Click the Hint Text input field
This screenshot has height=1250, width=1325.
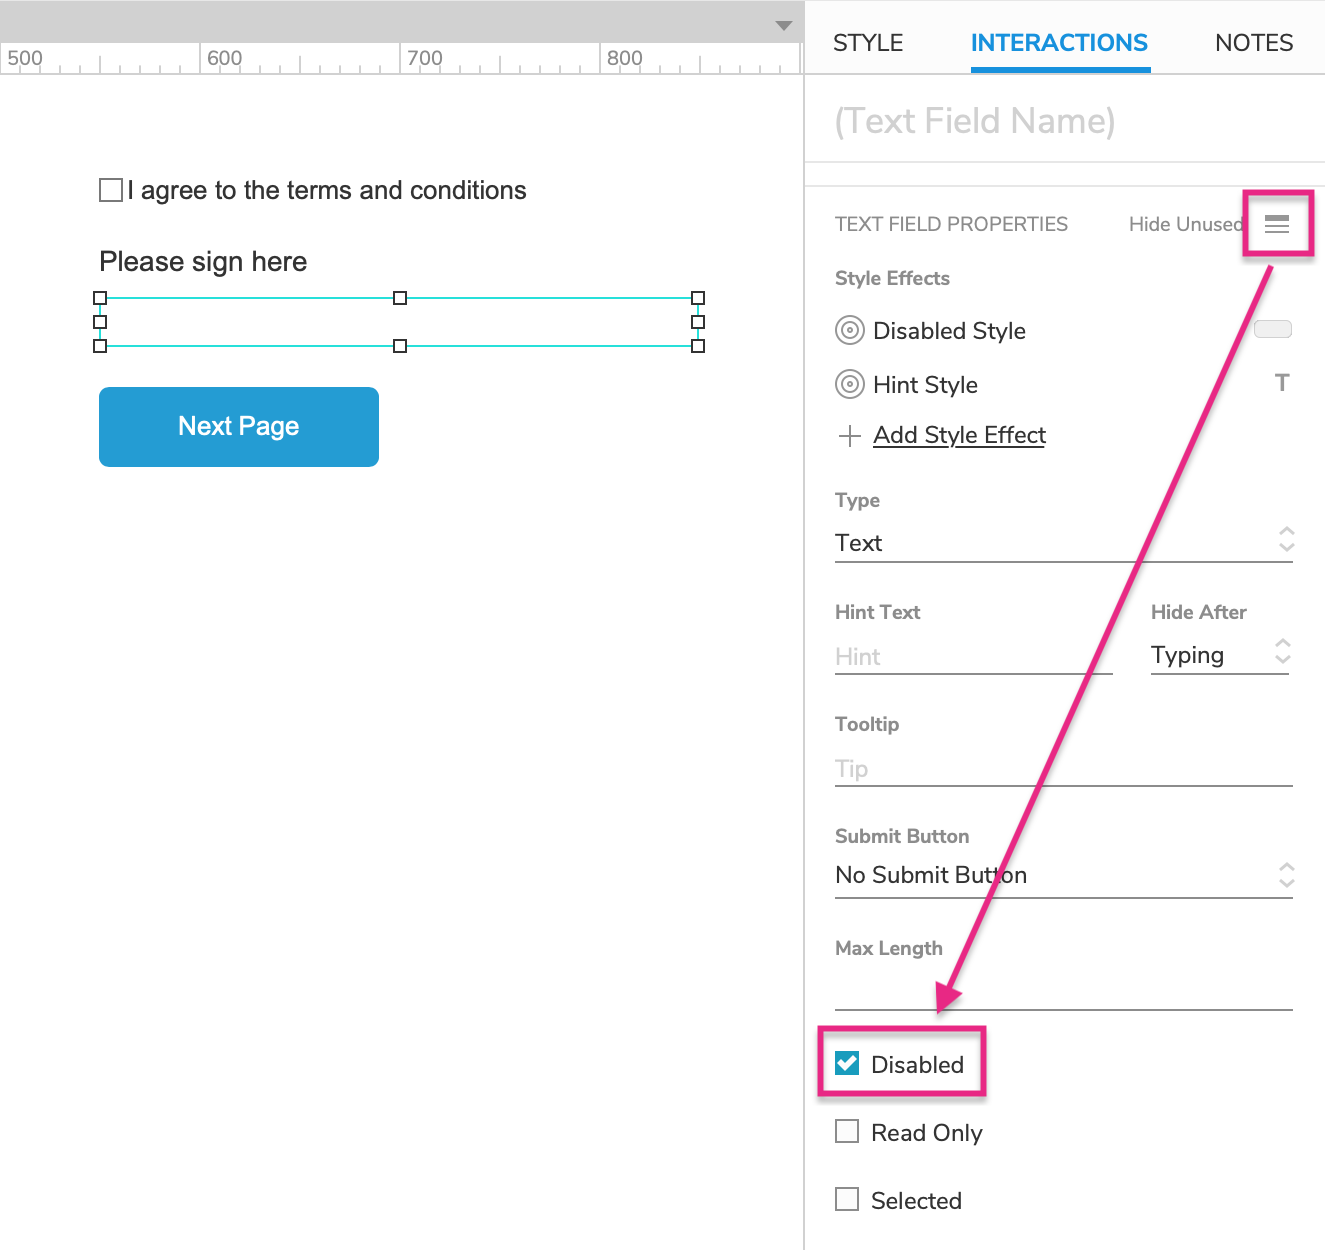(972, 657)
